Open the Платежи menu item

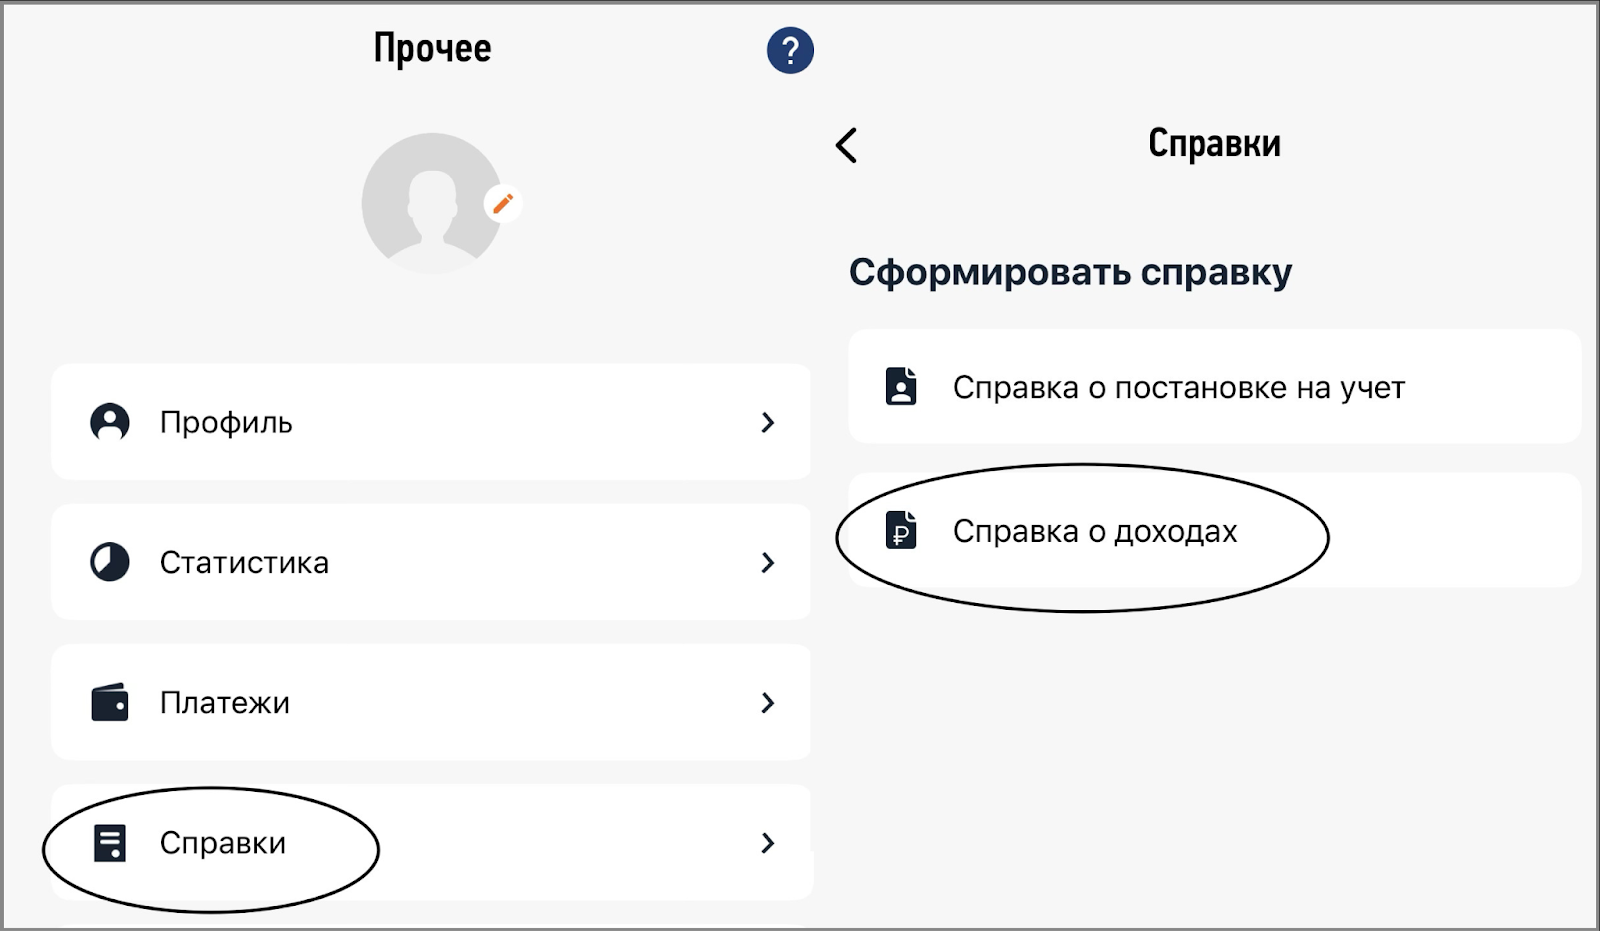(225, 703)
